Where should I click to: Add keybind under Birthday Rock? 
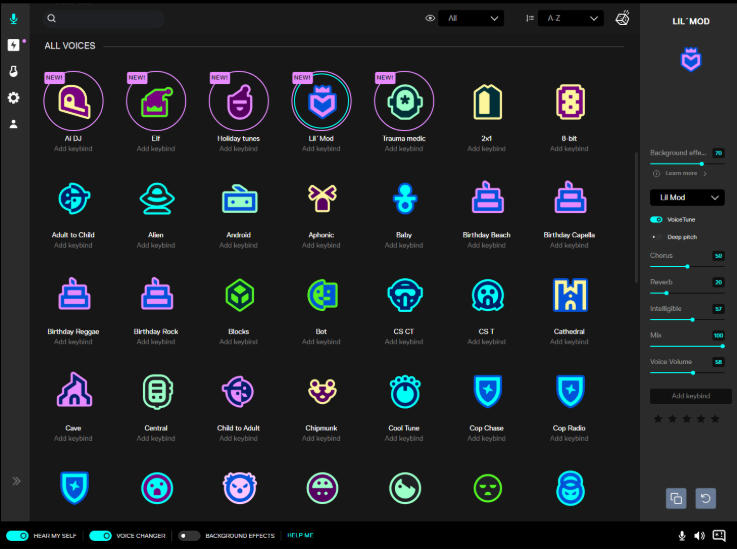156,342
